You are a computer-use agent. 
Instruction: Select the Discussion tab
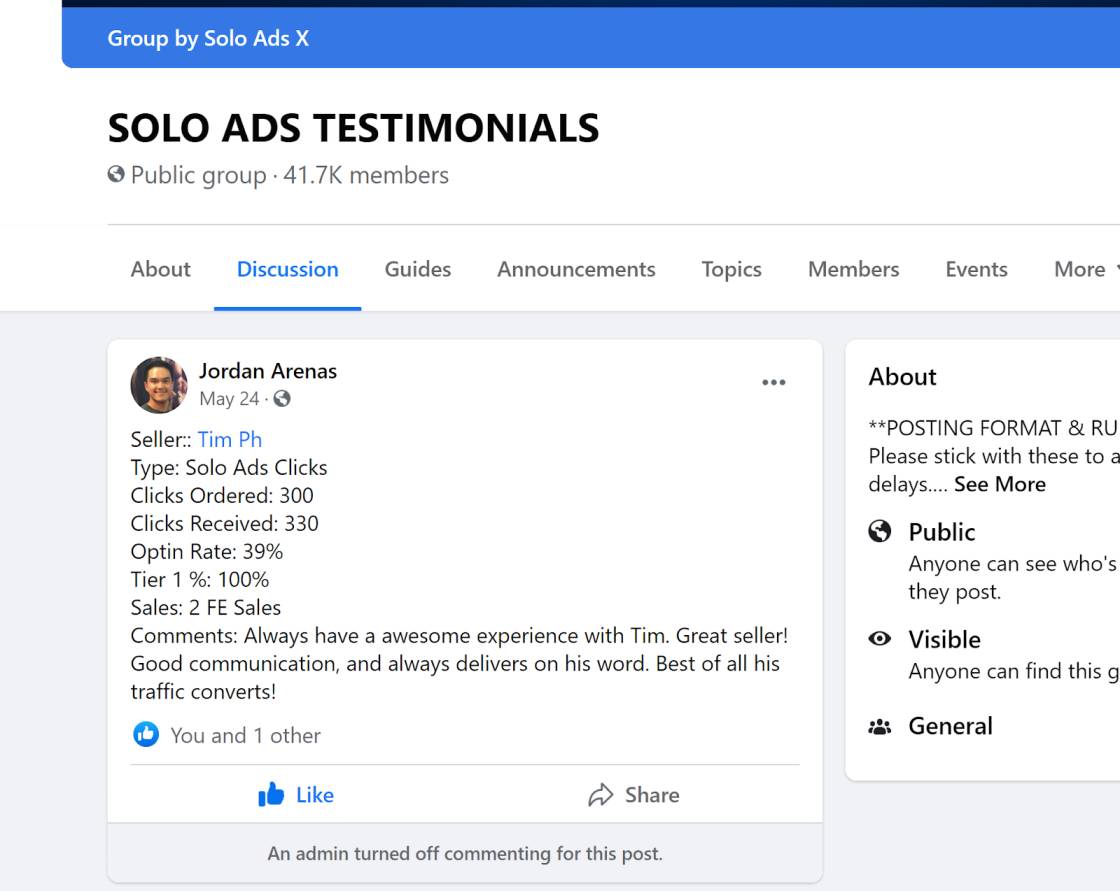click(288, 269)
